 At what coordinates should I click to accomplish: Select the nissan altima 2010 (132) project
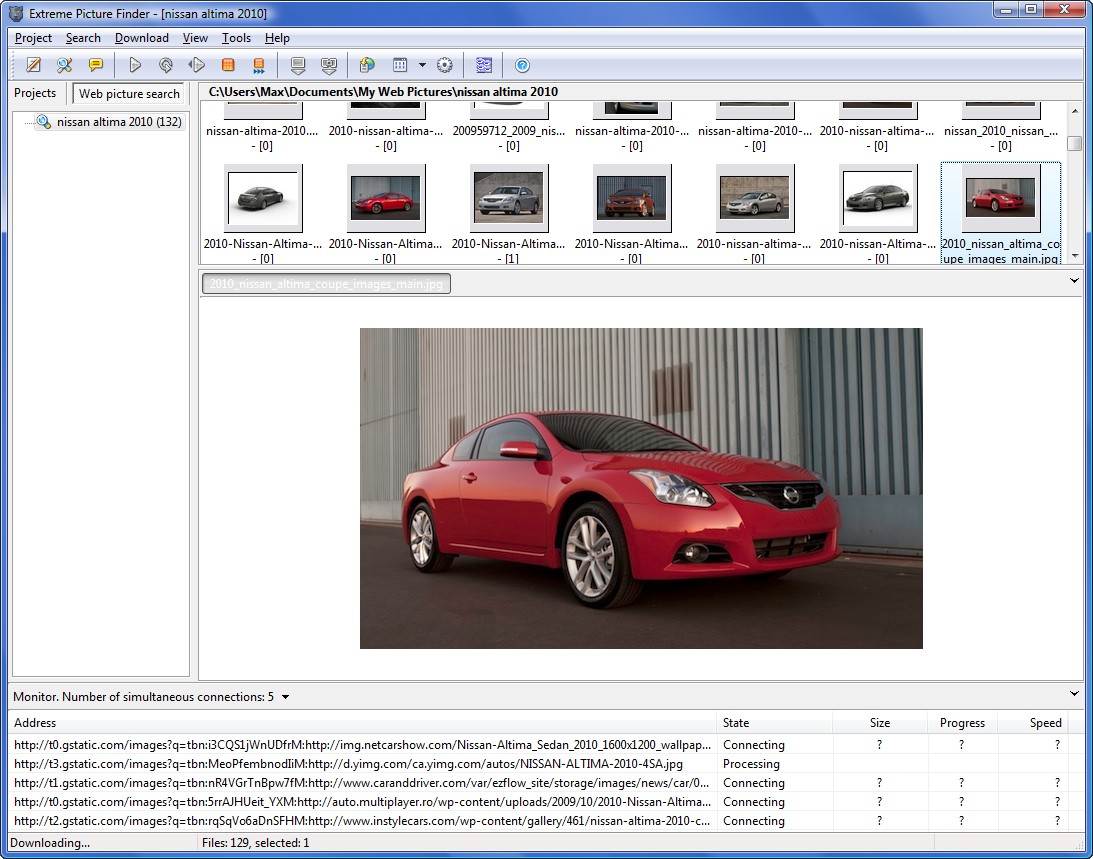(x=118, y=122)
